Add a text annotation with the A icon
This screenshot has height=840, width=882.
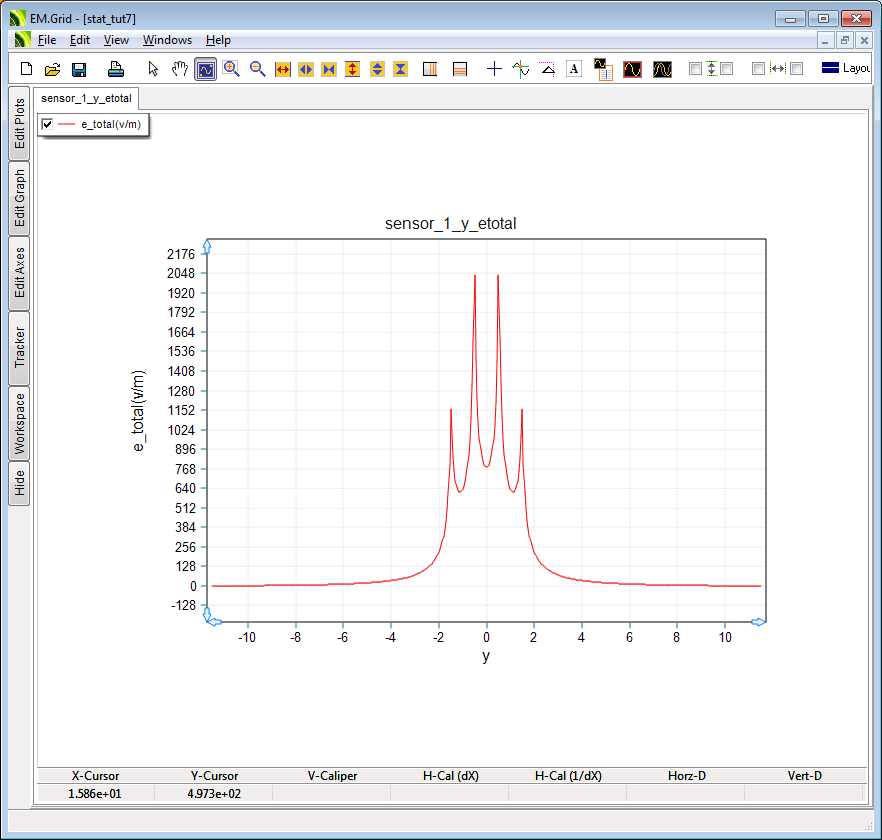[574, 69]
